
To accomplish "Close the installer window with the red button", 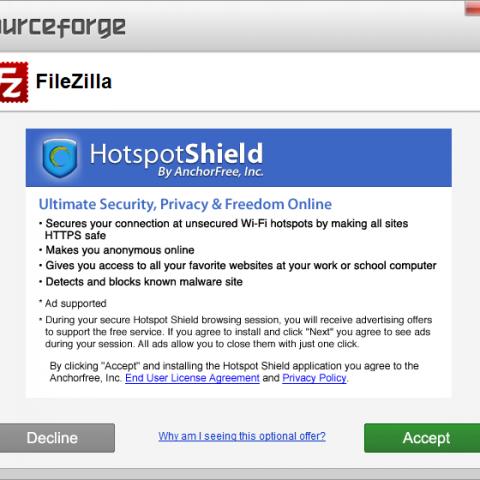I will point(473,8).
